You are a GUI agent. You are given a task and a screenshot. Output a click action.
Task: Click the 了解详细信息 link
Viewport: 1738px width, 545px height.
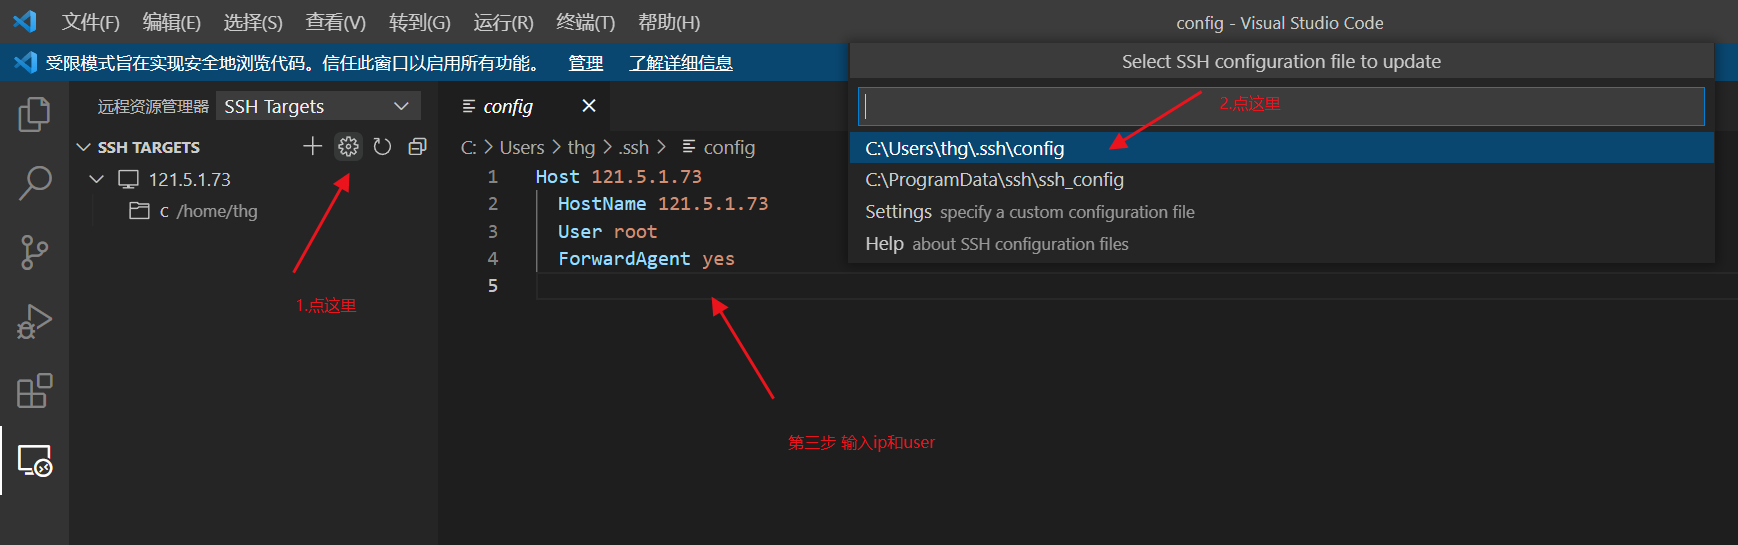click(x=680, y=63)
